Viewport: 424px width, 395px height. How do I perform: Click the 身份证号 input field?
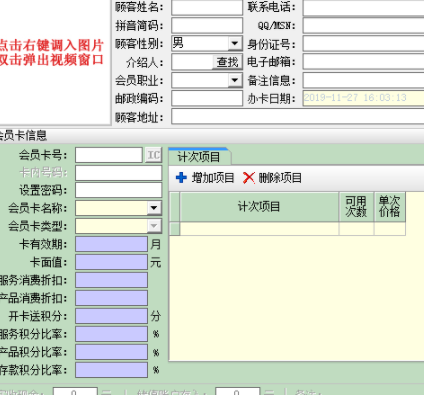pyautogui.click(x=363, y=44)
